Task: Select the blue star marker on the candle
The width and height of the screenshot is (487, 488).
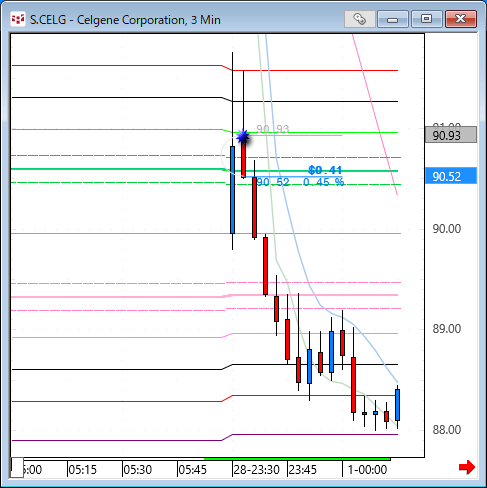Action: (243, 136)
